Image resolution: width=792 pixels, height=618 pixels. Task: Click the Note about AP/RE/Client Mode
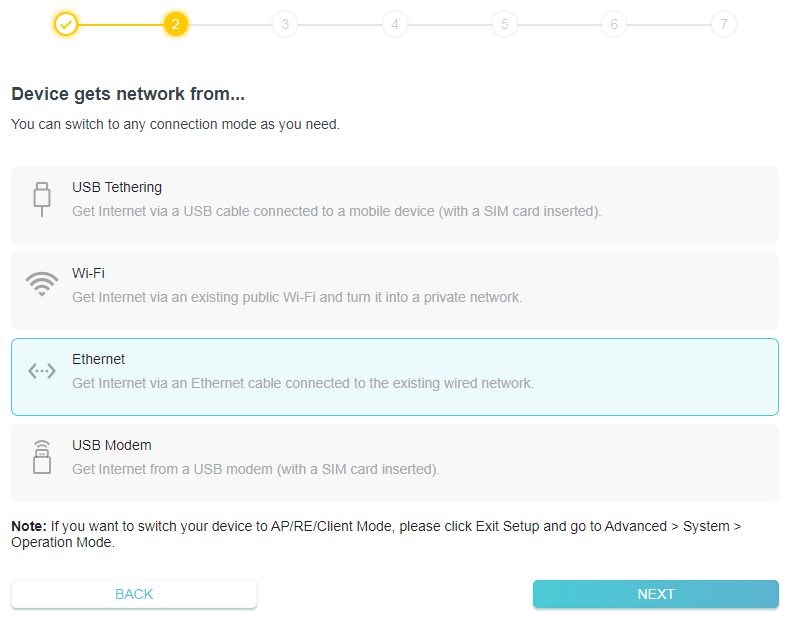(x=376, y=534)
